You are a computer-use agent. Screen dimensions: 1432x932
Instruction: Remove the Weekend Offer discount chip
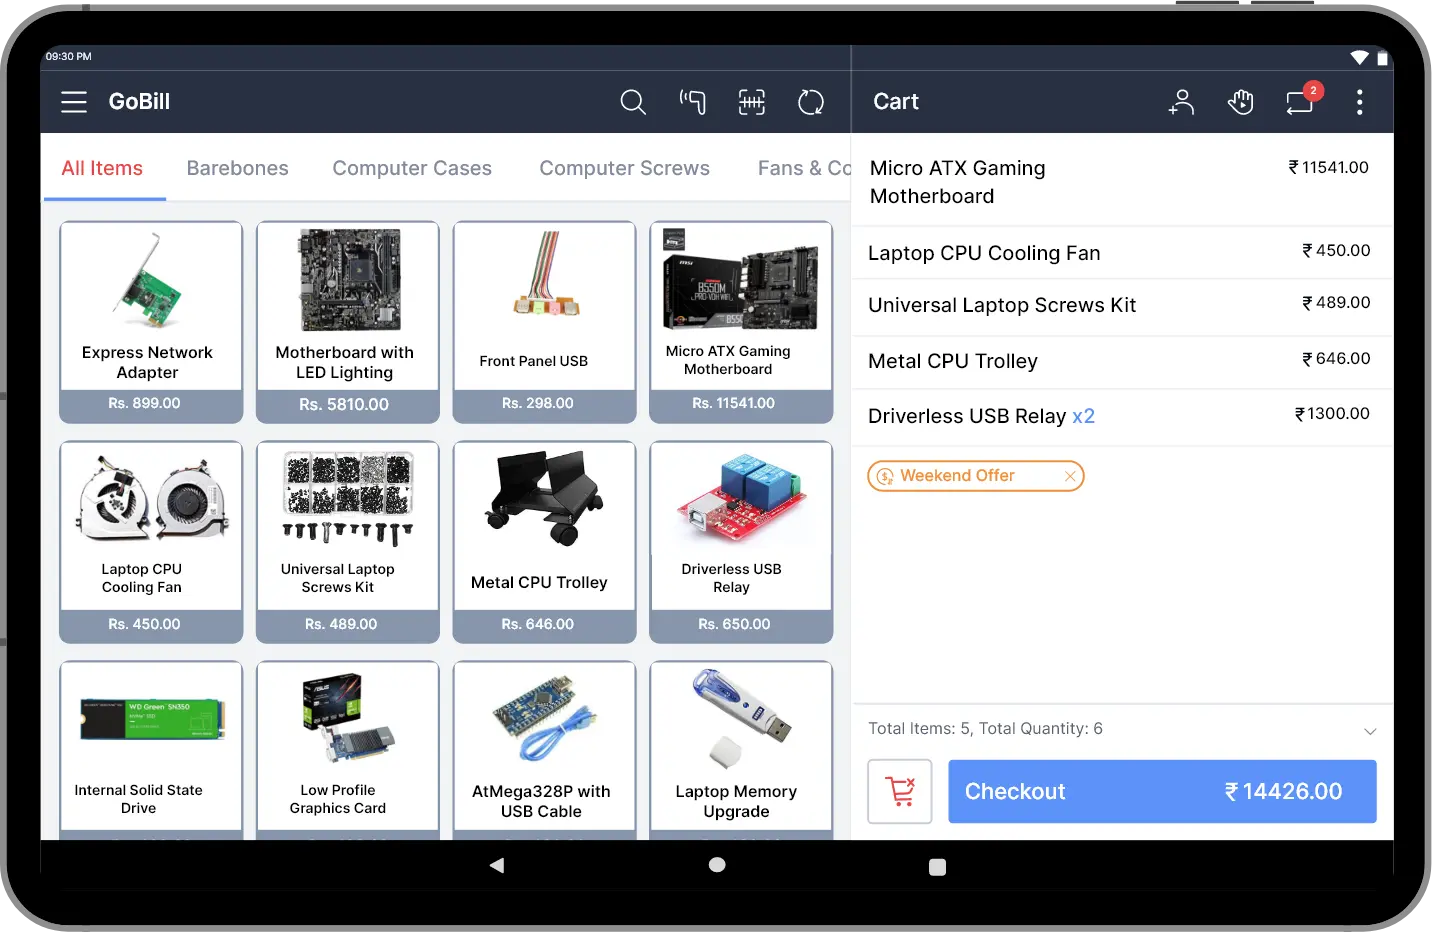point(1070,476)
